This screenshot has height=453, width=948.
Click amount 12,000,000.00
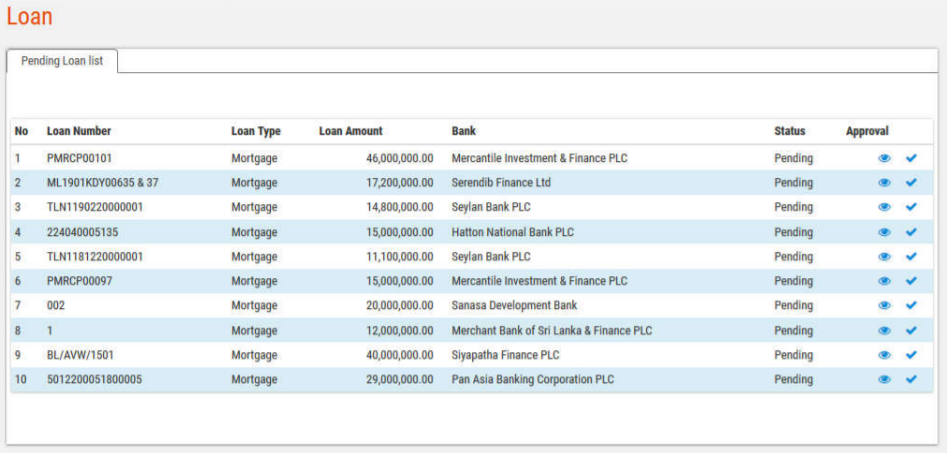pos(400,331)
